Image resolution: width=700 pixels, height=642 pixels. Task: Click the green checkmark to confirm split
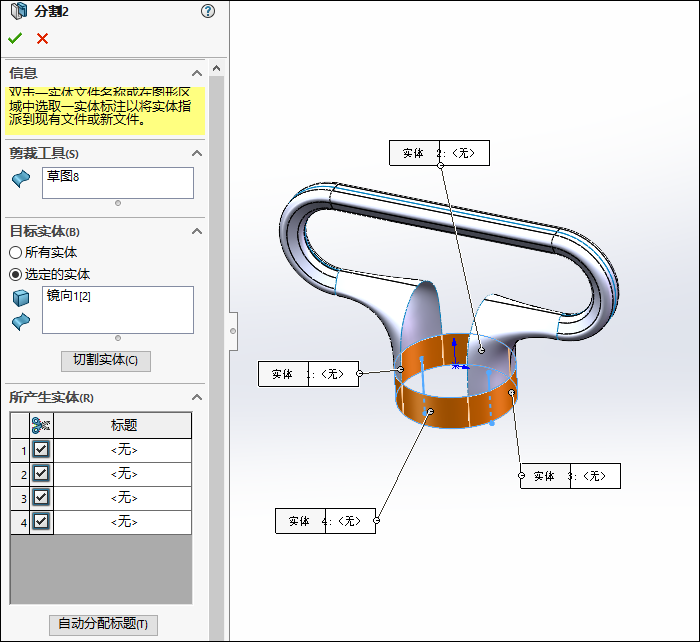point(15,39)
